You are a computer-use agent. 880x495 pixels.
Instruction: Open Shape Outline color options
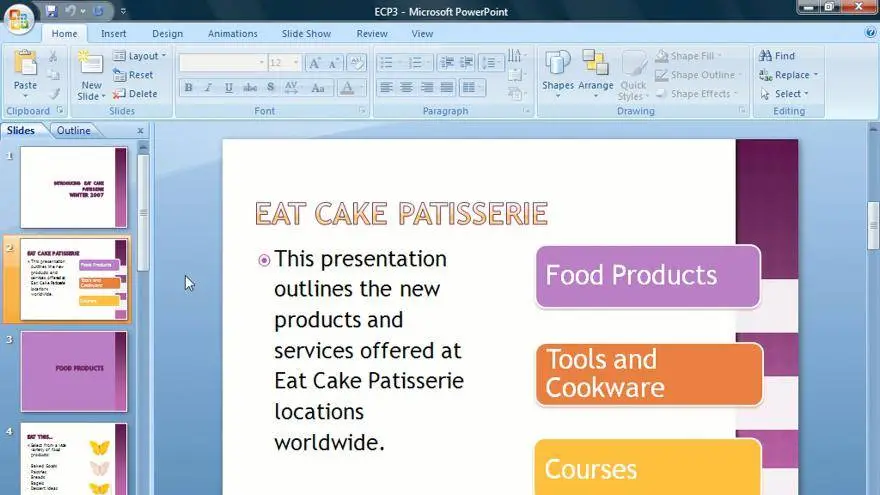[699, 75]
